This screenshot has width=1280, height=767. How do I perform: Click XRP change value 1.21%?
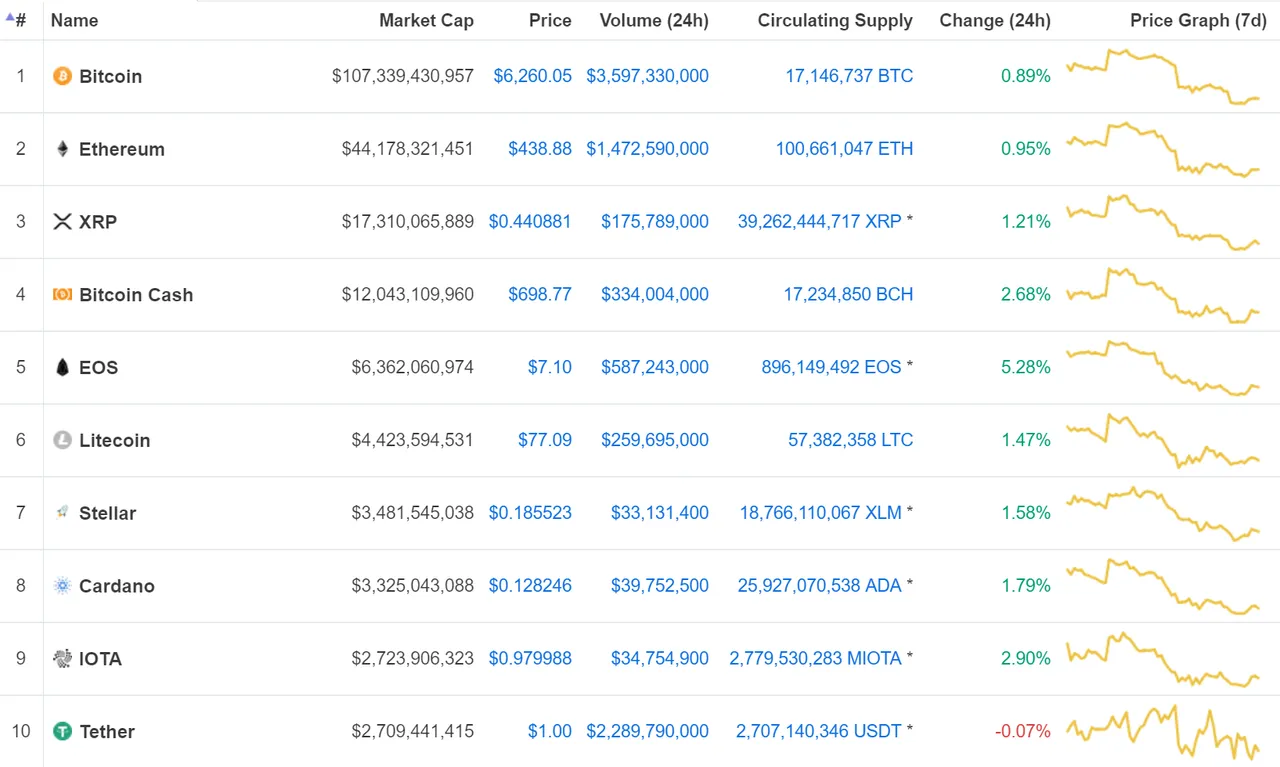tap(1026, 222)
